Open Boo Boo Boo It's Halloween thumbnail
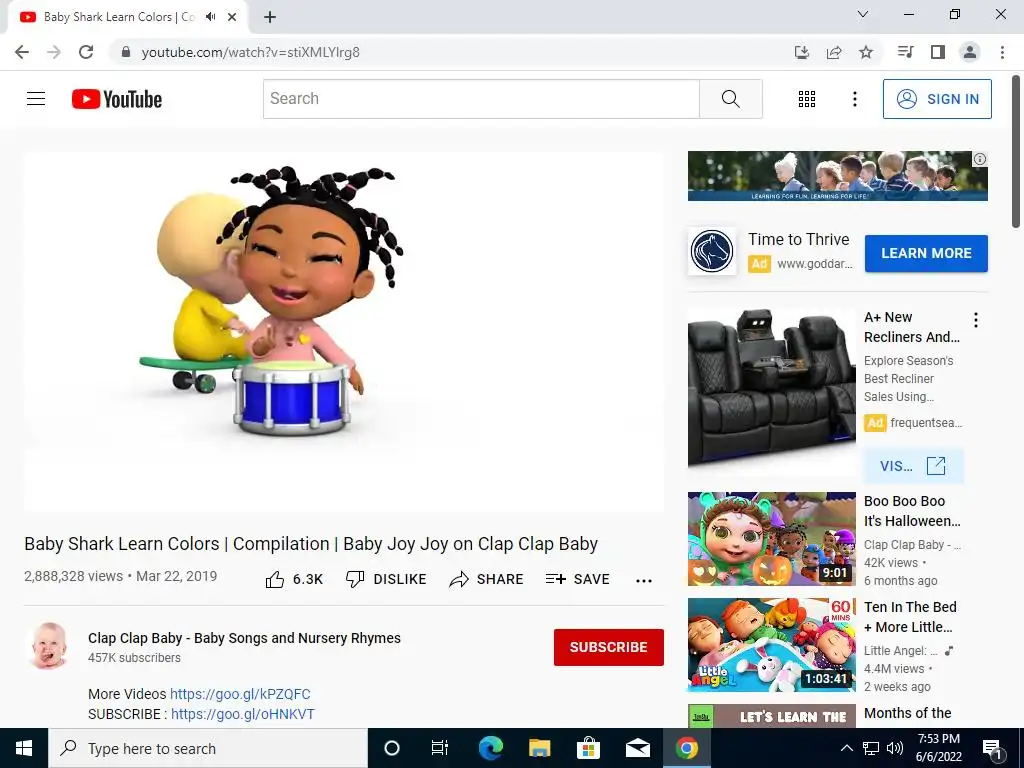The width and height of the screenshot is (1024, 768). (x=771, y=539)
